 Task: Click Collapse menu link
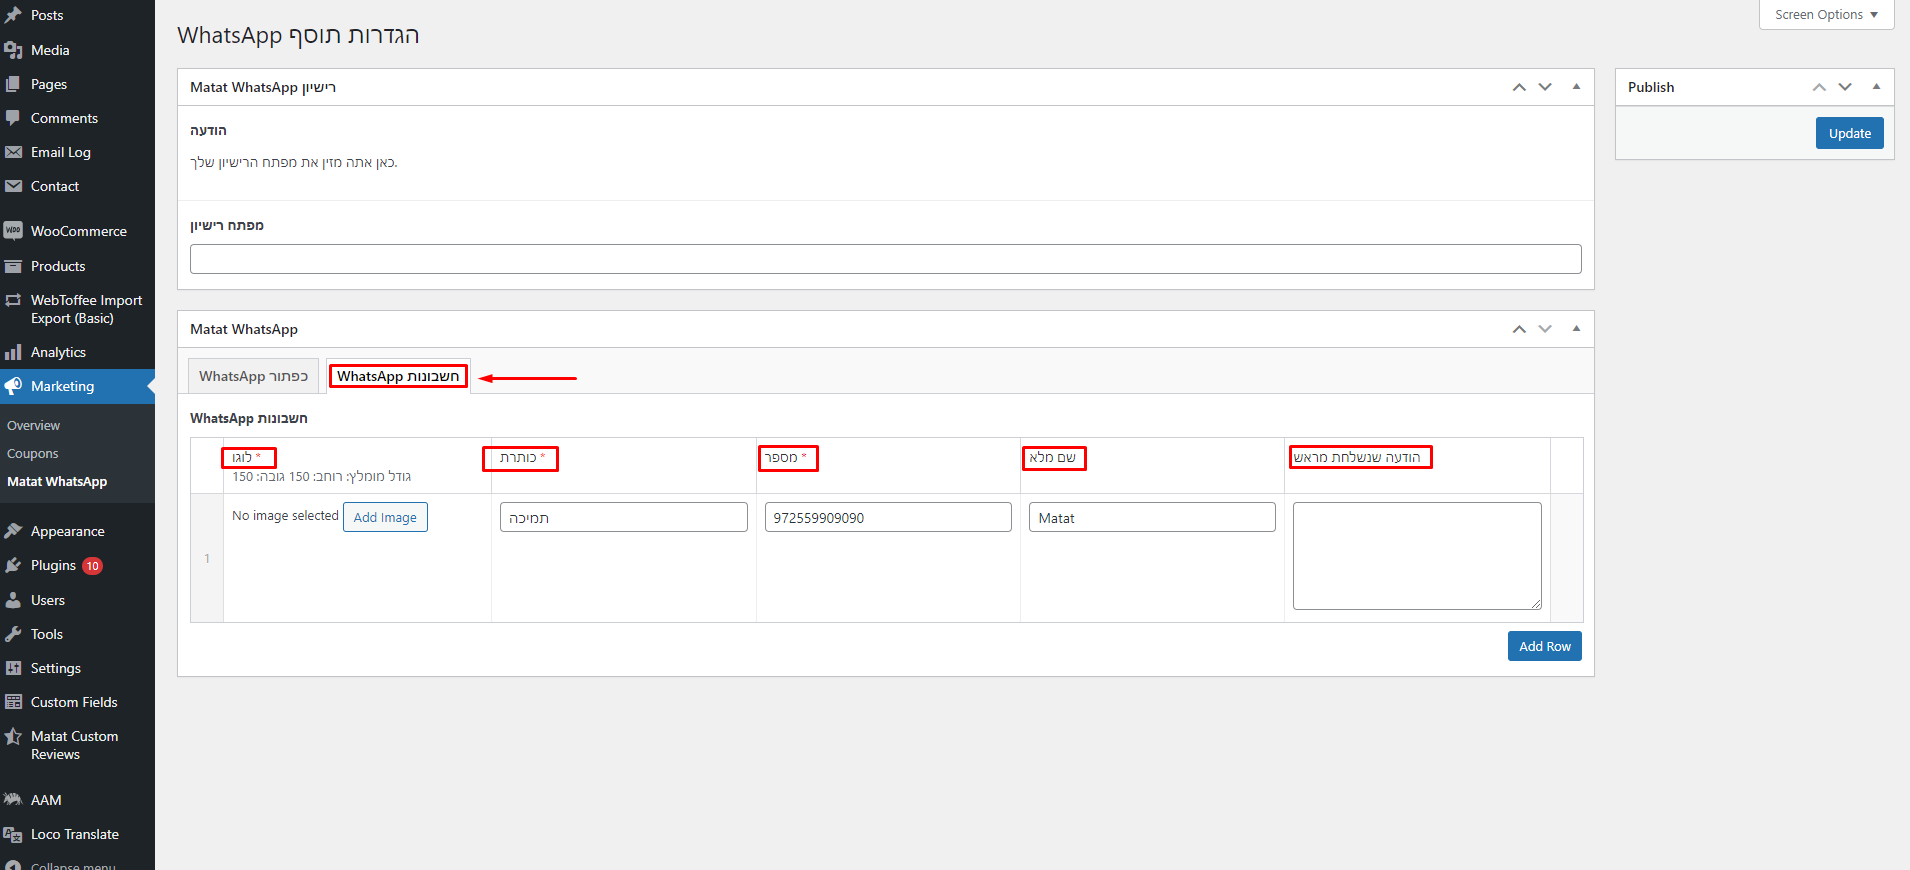pos(72,865)
